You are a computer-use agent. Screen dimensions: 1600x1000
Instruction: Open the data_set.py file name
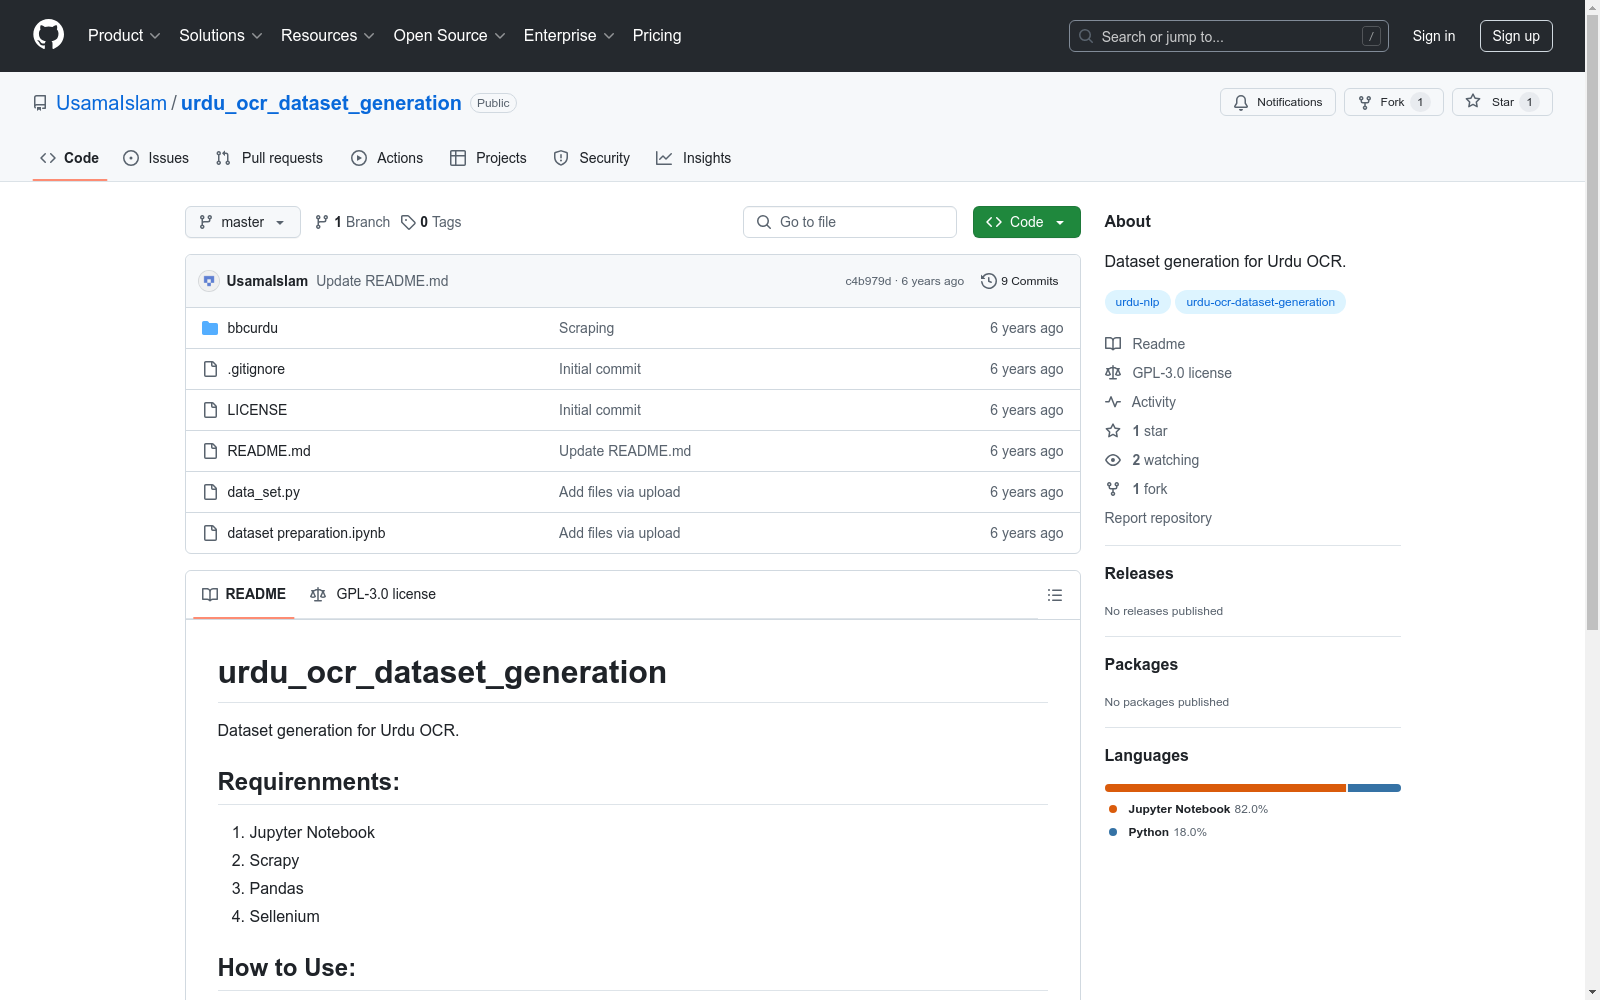[x=264, y=492]
